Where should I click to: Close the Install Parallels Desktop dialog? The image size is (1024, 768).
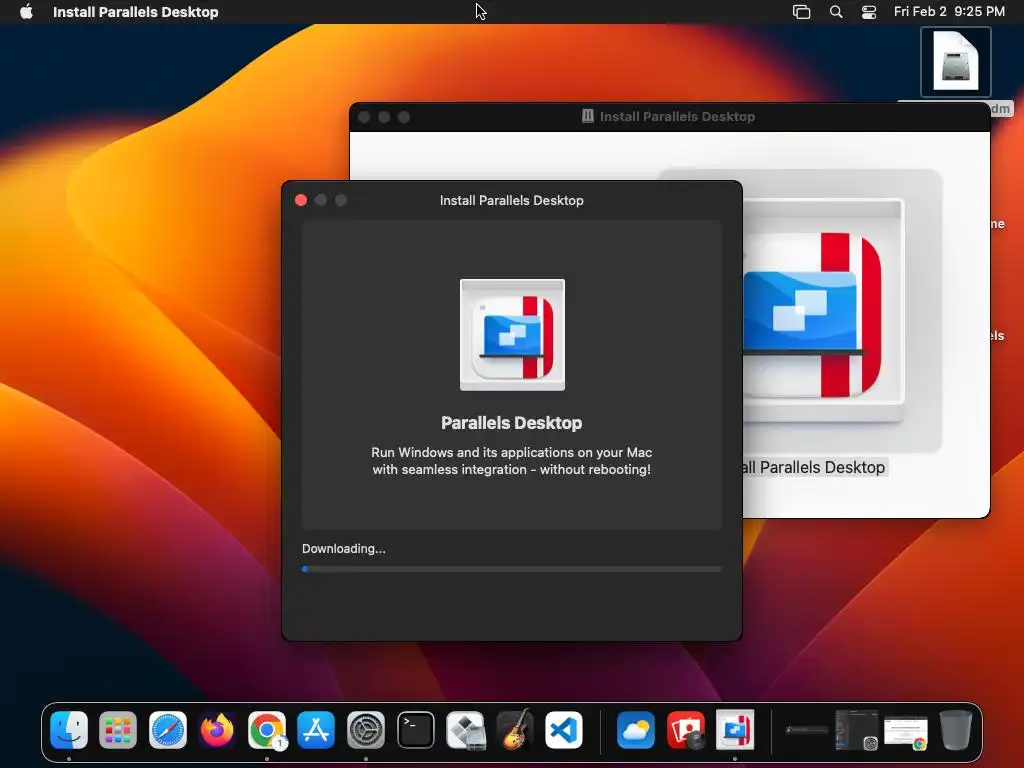pos(301,200)
